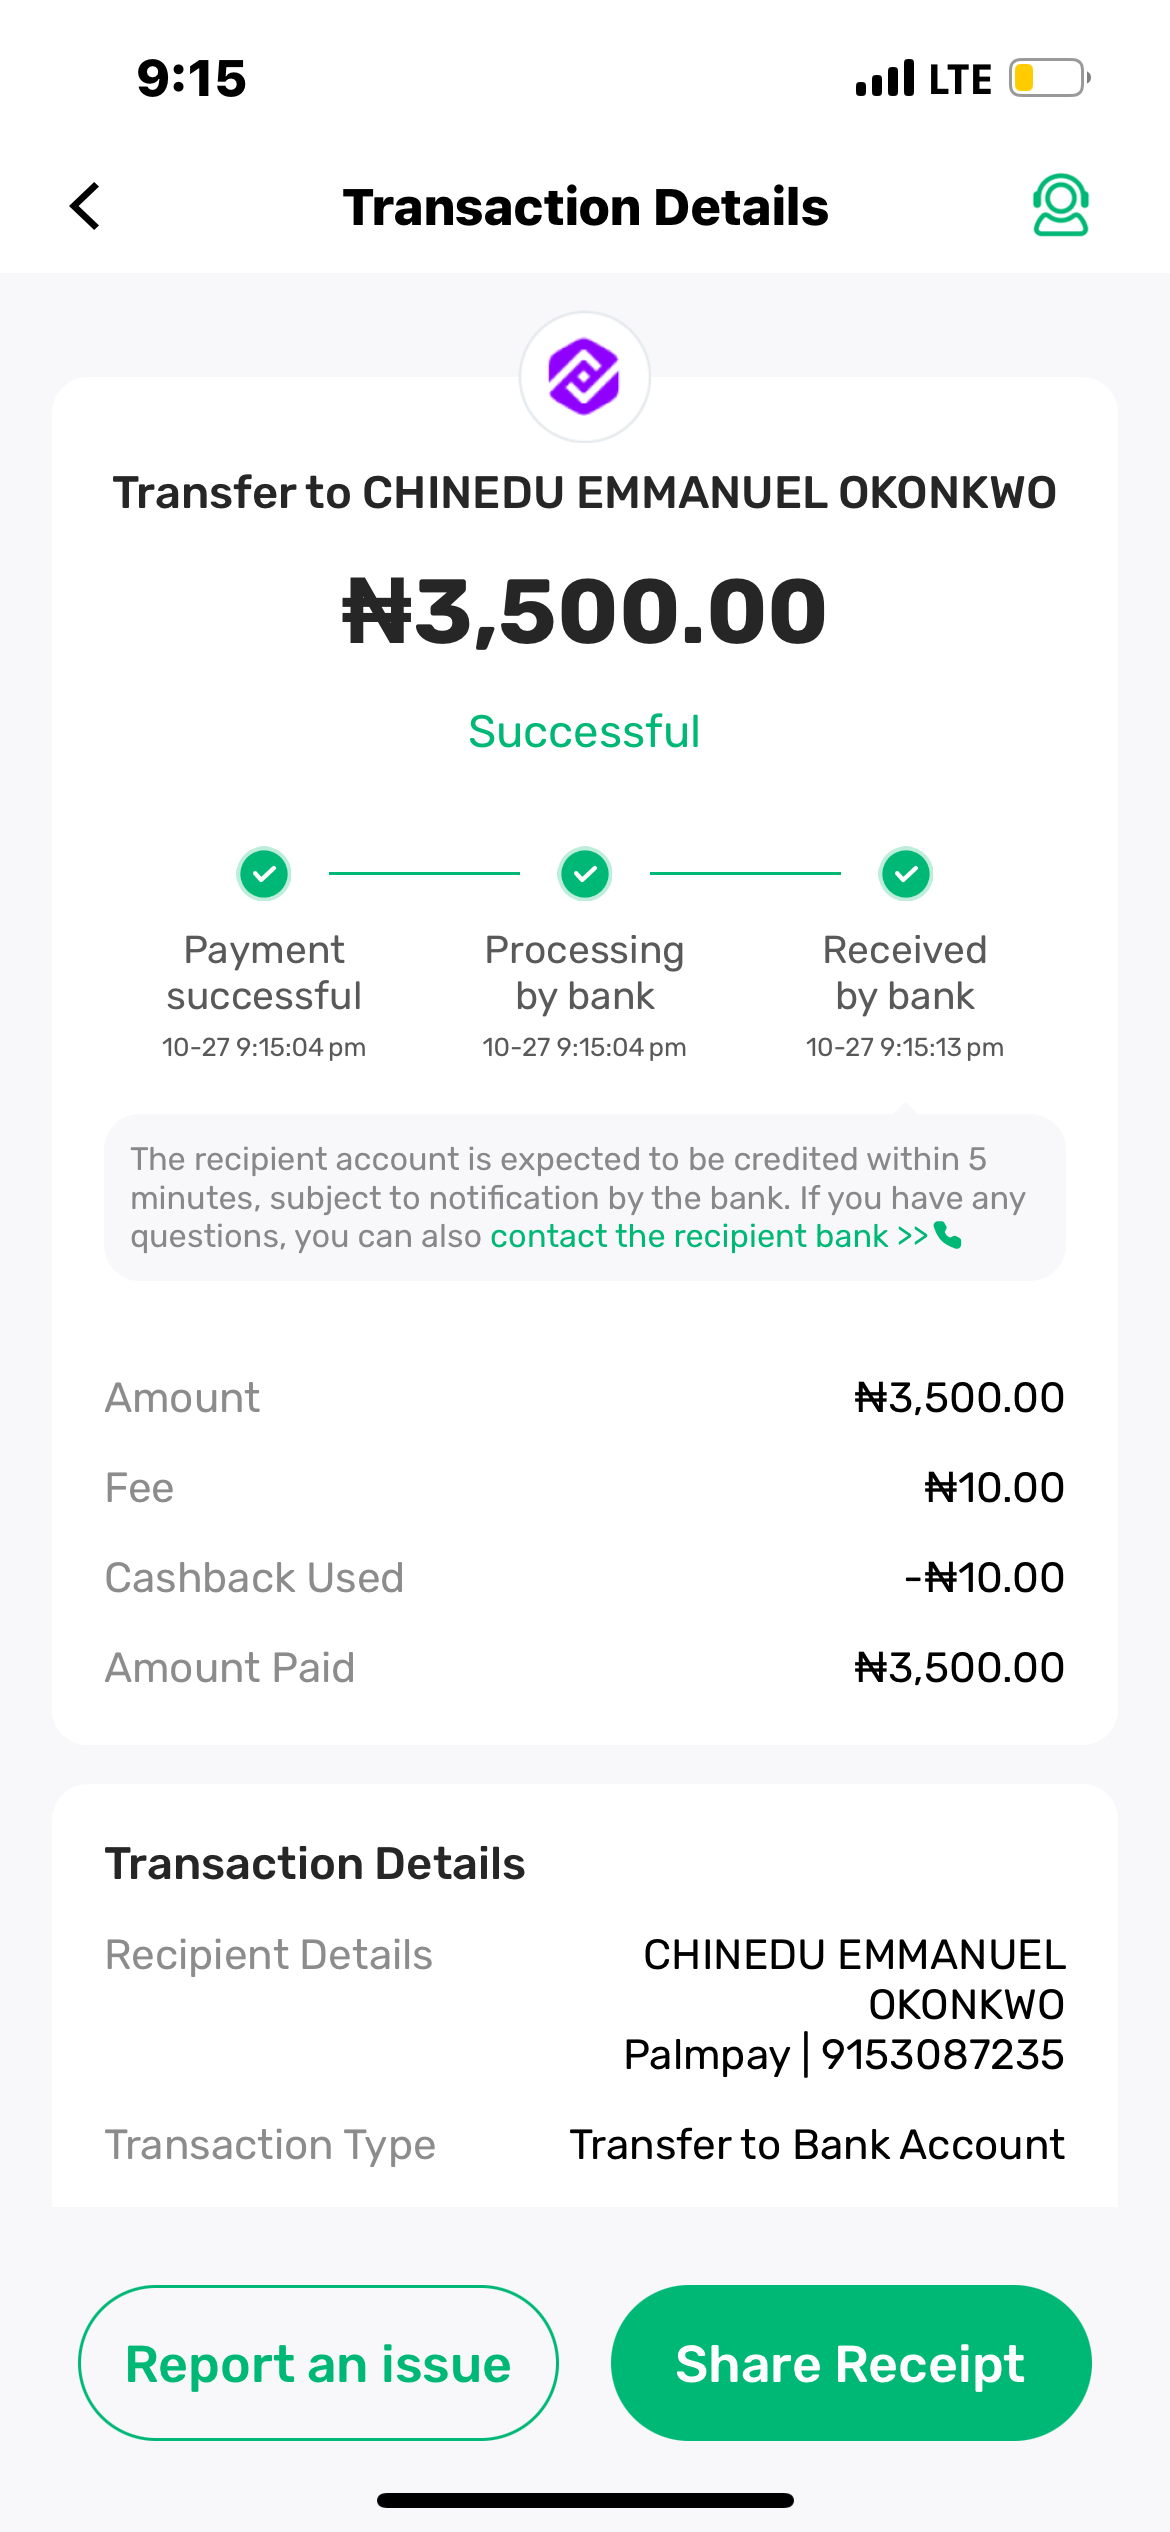Tap the green phone icon
This screenshot has width=1170, height=2532.
click(948, 1237)
